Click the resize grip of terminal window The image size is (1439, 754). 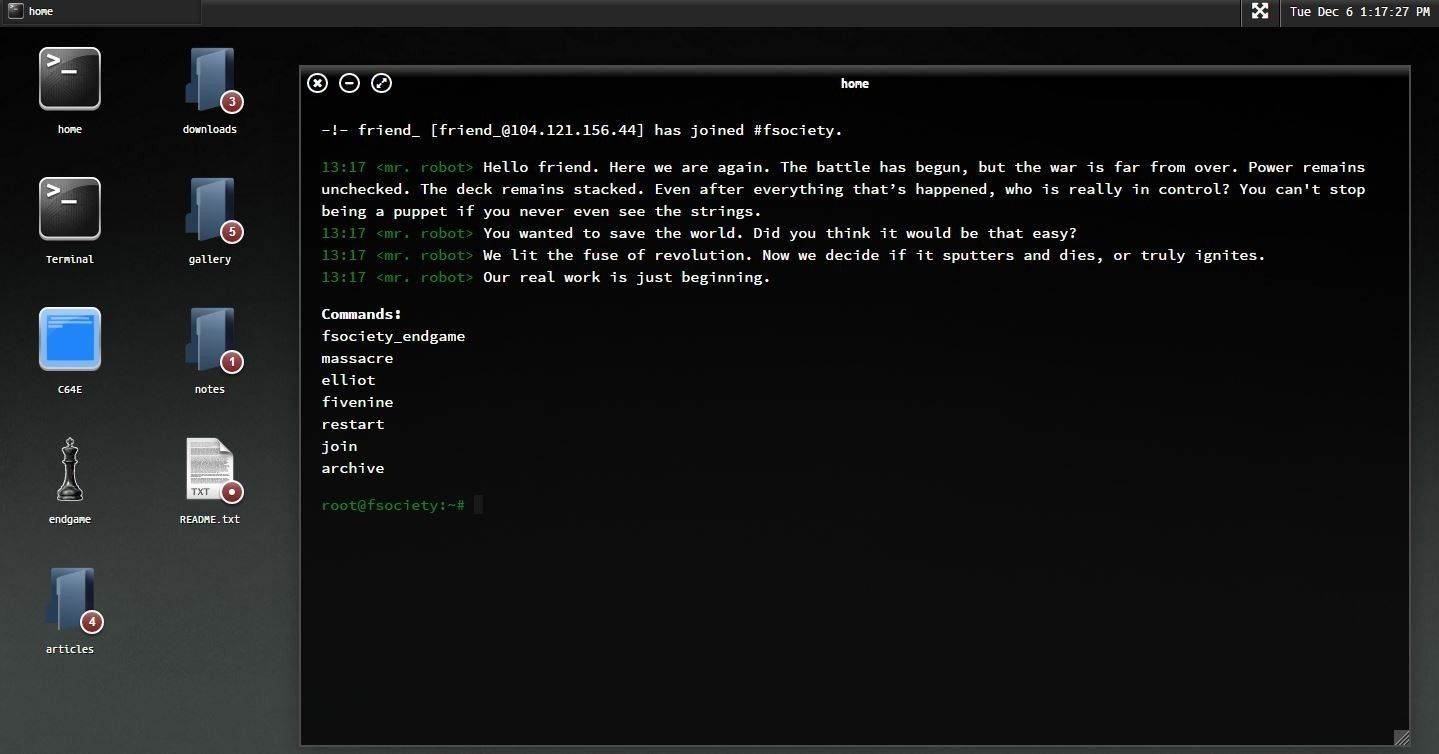(x=1402, y=738)
